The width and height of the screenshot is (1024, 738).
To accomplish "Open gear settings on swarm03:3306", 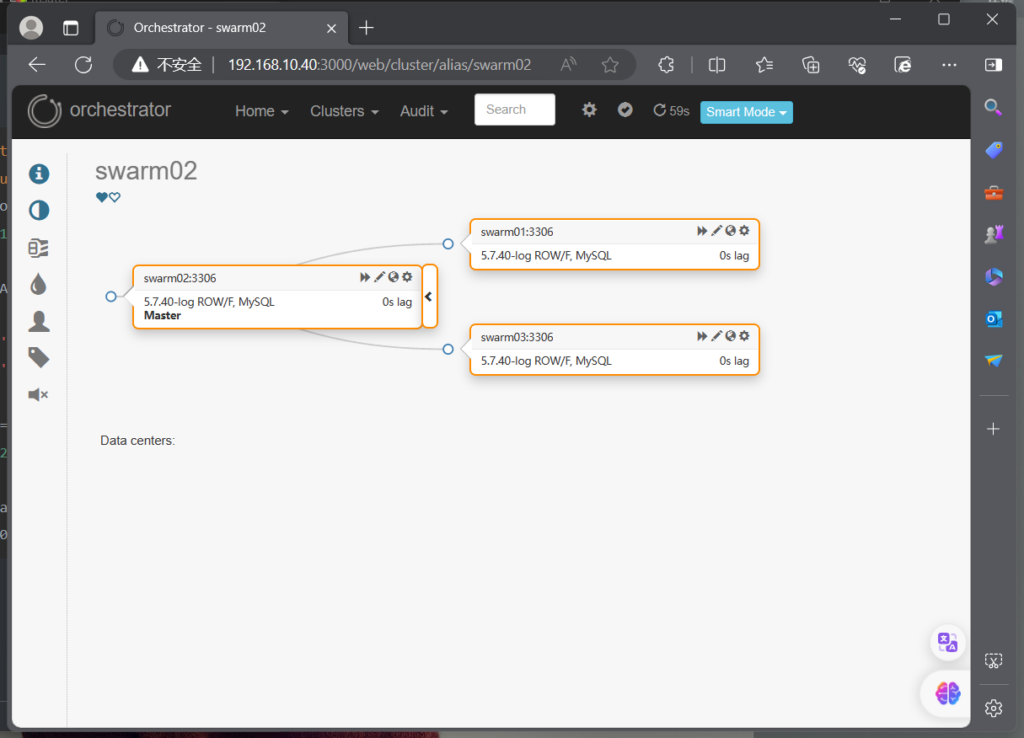I will 744,336.
